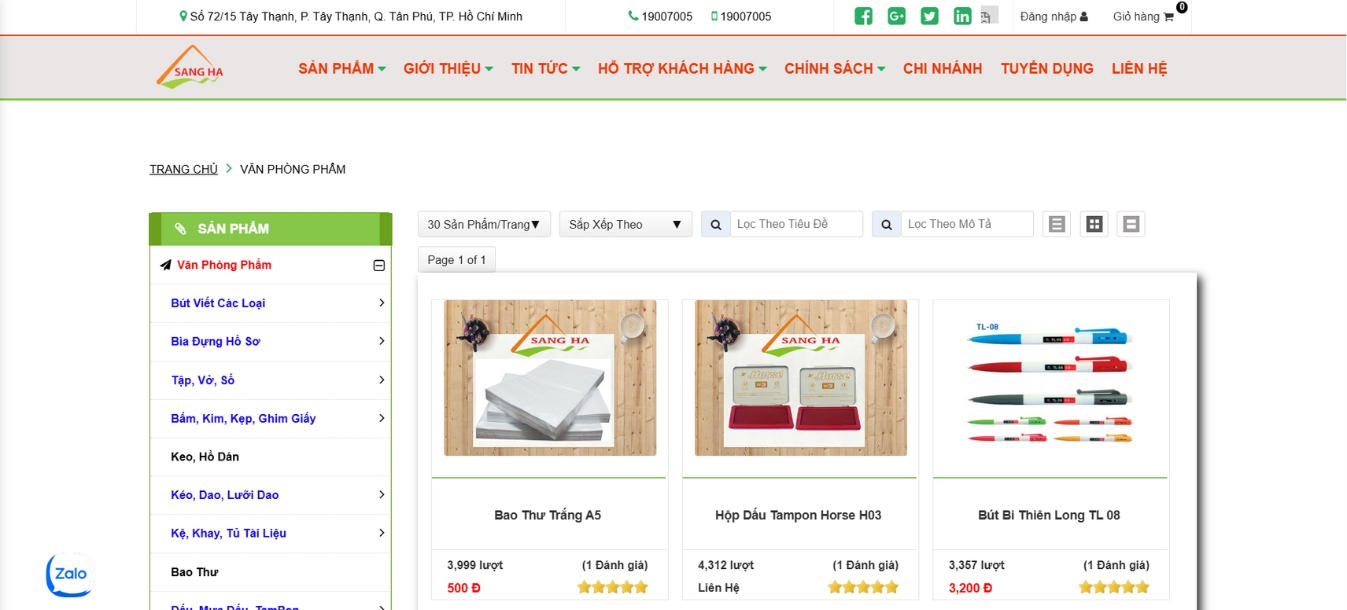Screen dimensions: 1347x610
Task: Click mobile number 19007005 with mobile icon
Action: [x=741, y=16]
